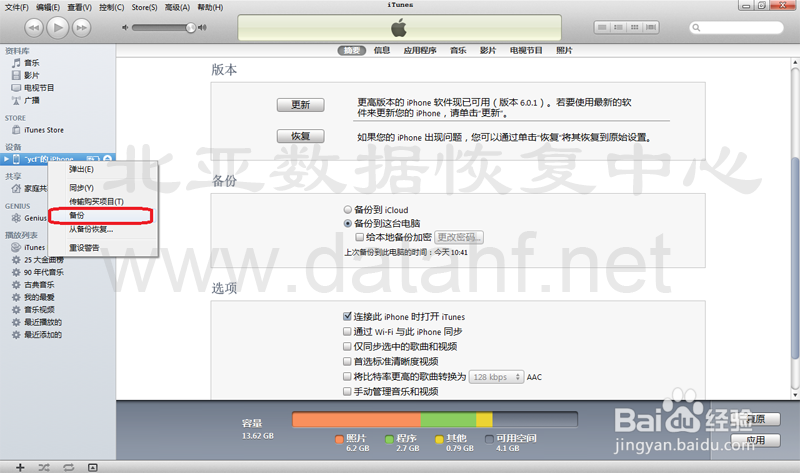Enable 首选标准清晰度视频 checkbox
This screenshot has height=473, width=800.
coord(347,361)
